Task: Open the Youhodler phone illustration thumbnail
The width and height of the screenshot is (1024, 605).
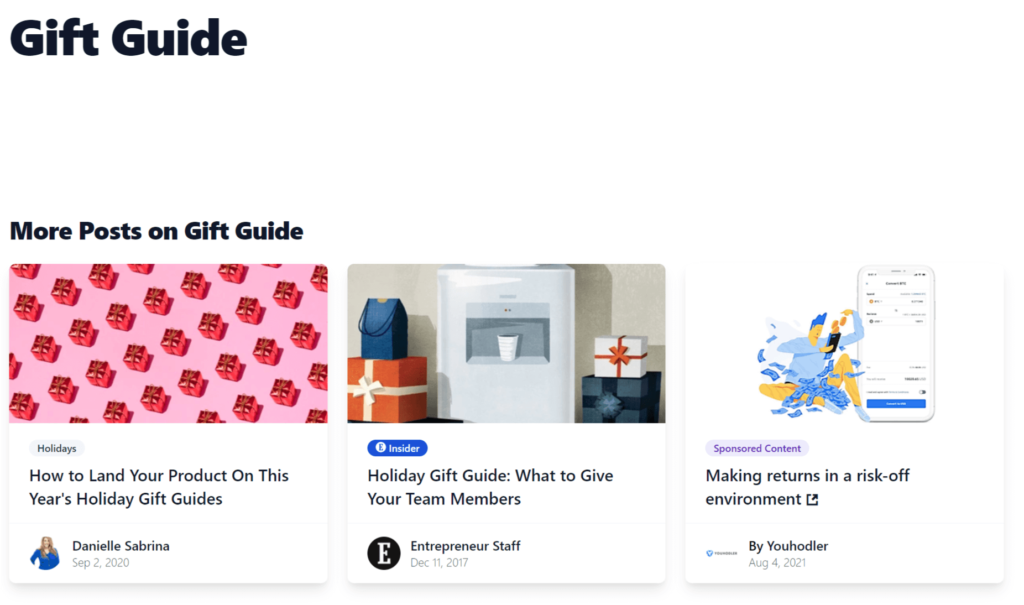Action: [x=844, y=343]
